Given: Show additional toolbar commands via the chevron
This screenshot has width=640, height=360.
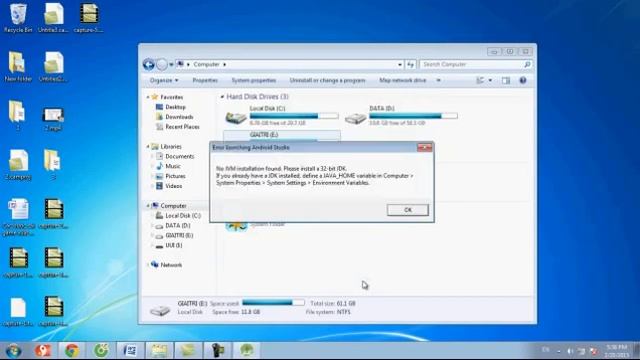Looking at the screenshot, I should pos(439,80).
